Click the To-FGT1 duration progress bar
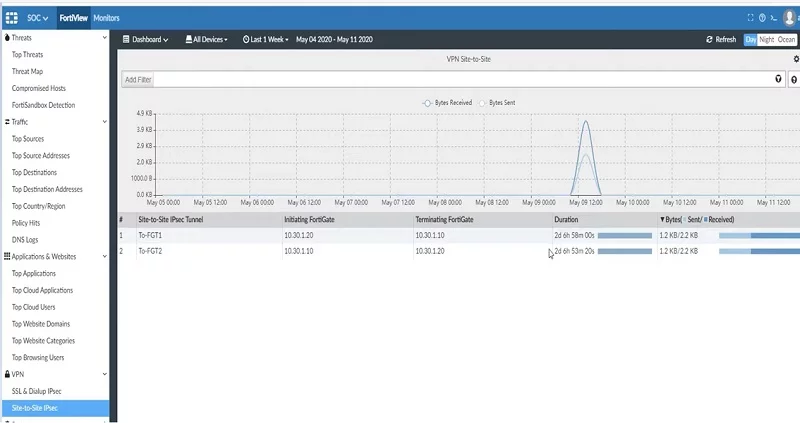This screenshot has height=423, width=800. 624,236
